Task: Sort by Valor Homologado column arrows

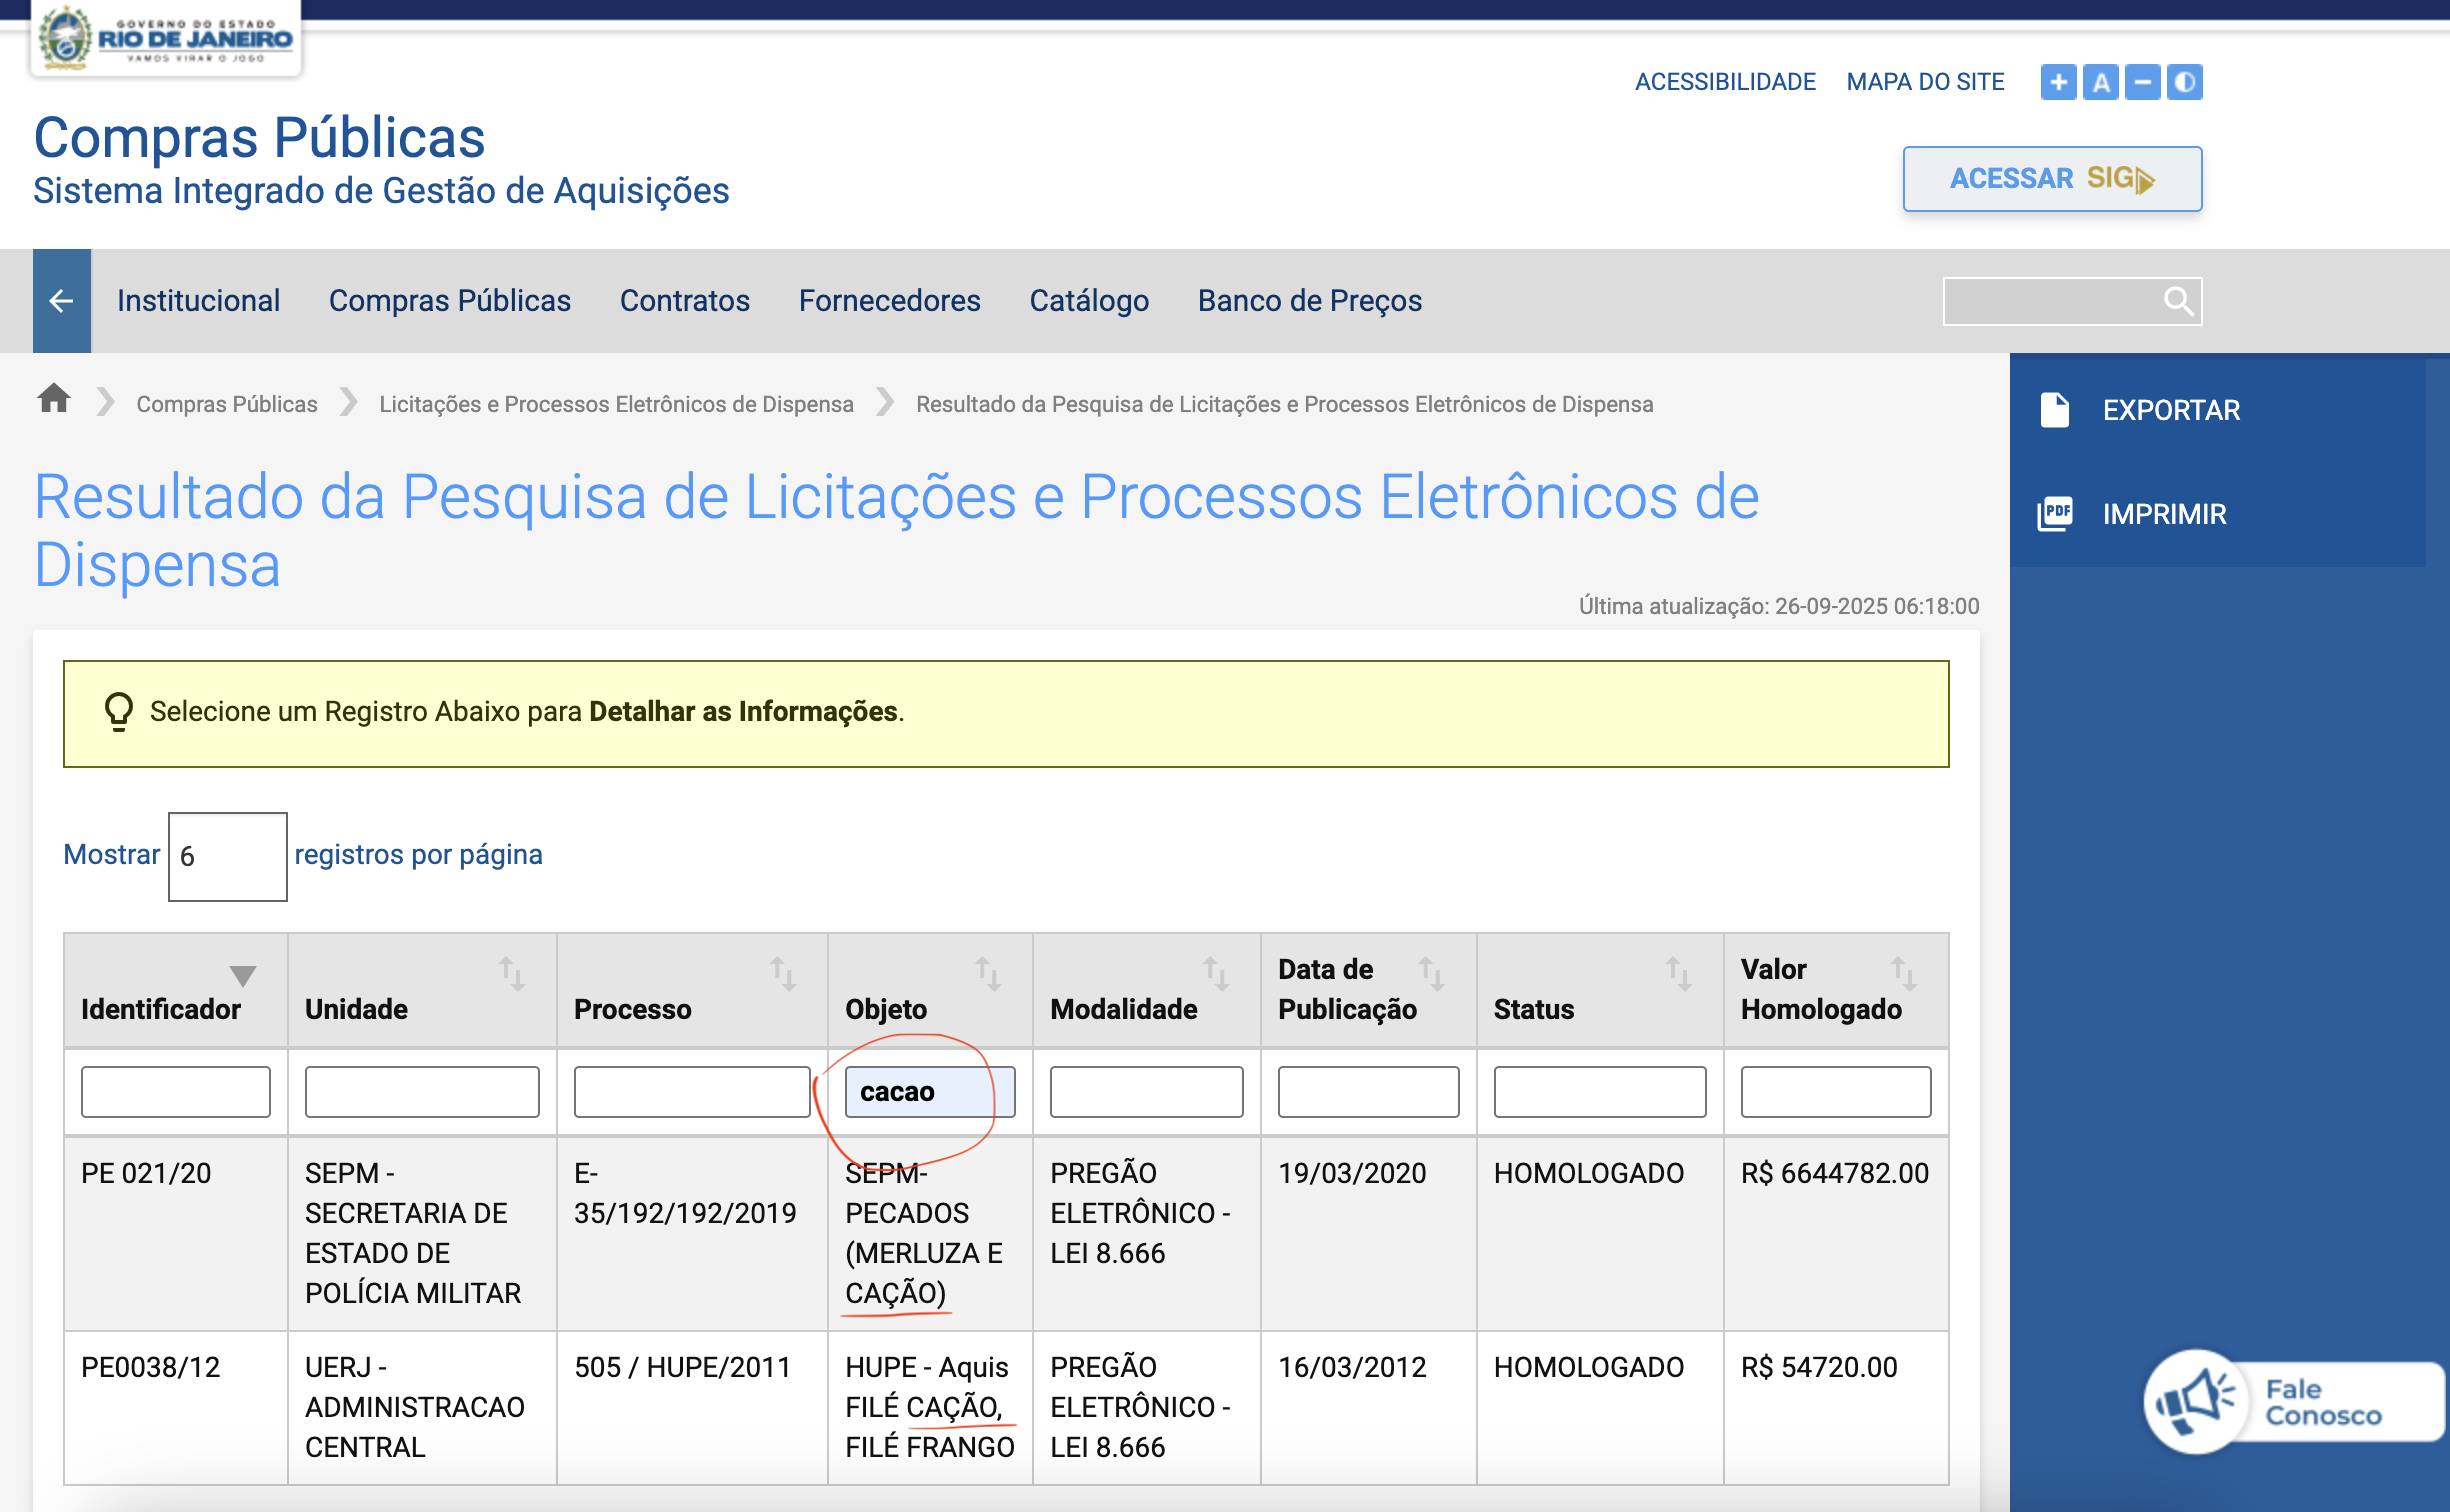Action: [1903, 973]
